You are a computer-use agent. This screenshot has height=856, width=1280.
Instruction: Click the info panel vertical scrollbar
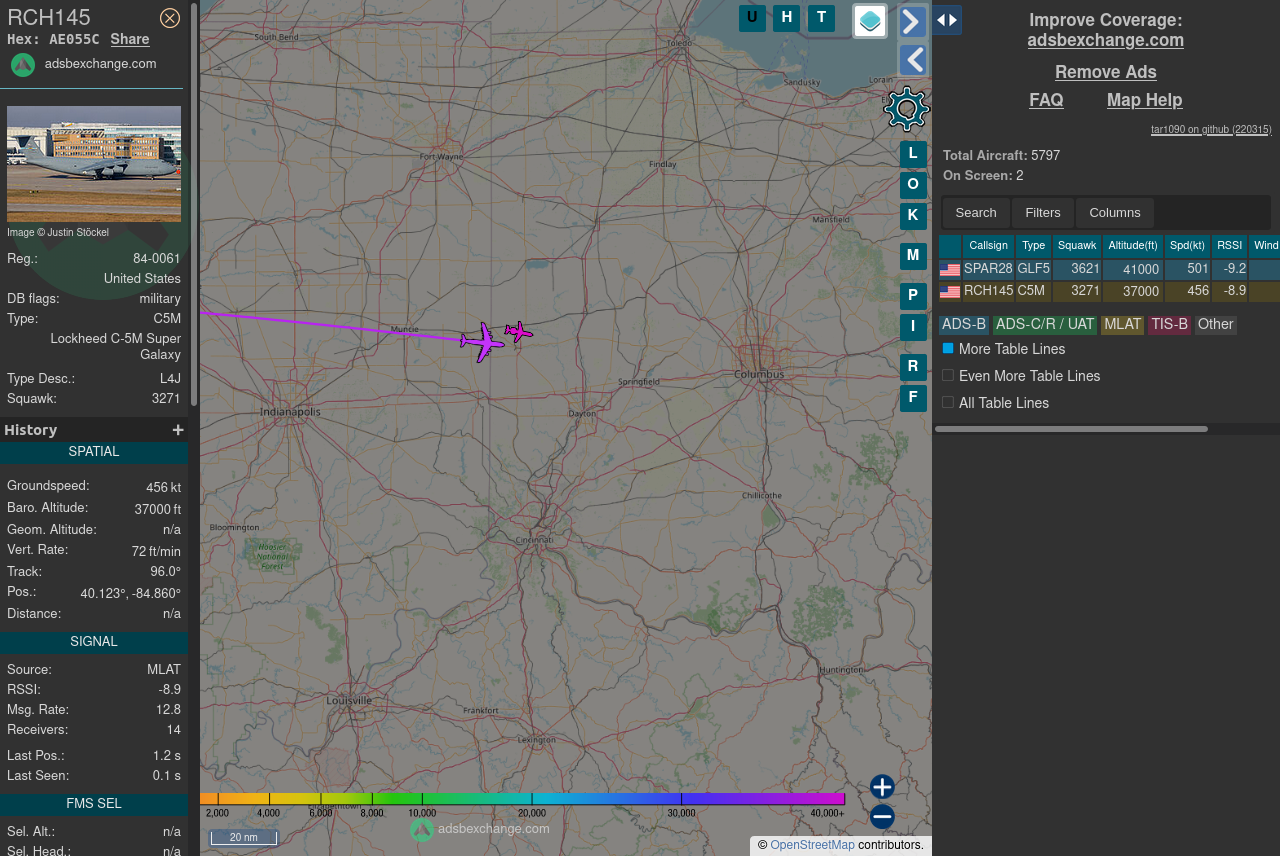pos(194,205)
